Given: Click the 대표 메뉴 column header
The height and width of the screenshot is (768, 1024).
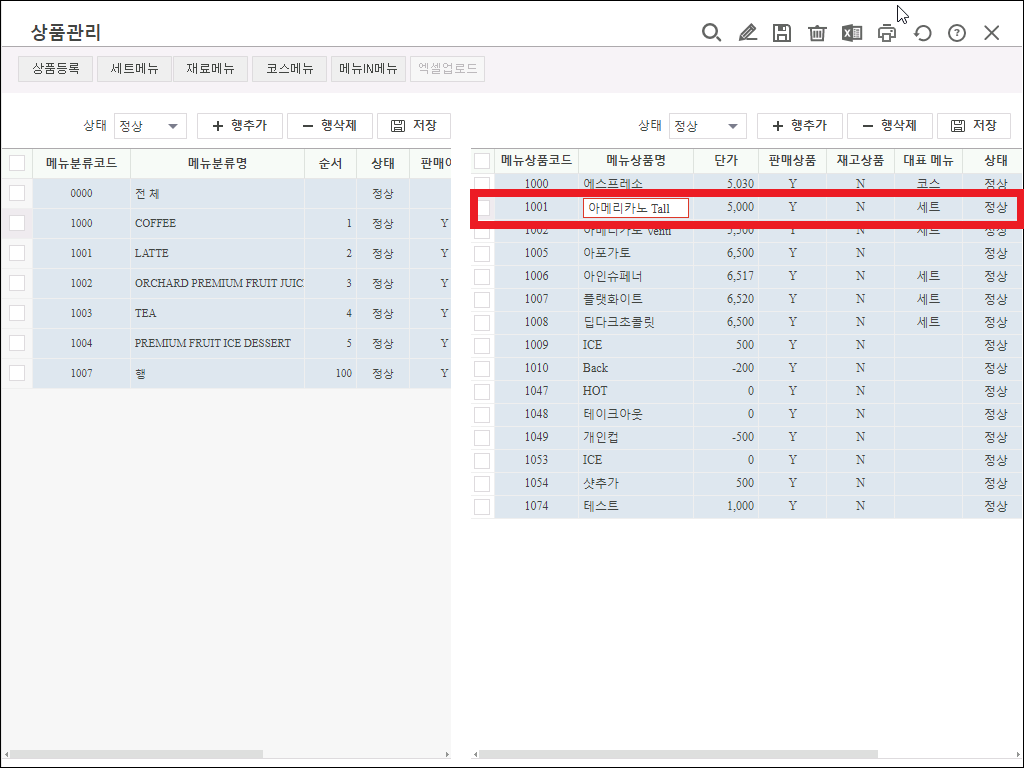Looking at the screenshot, I should pos(928,161).
